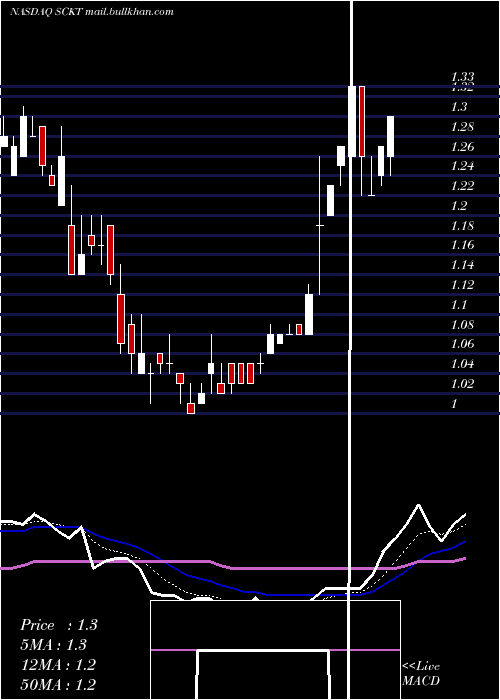
Task: Click the 12MA : 1.2 readout
Action: pos(58,665)
